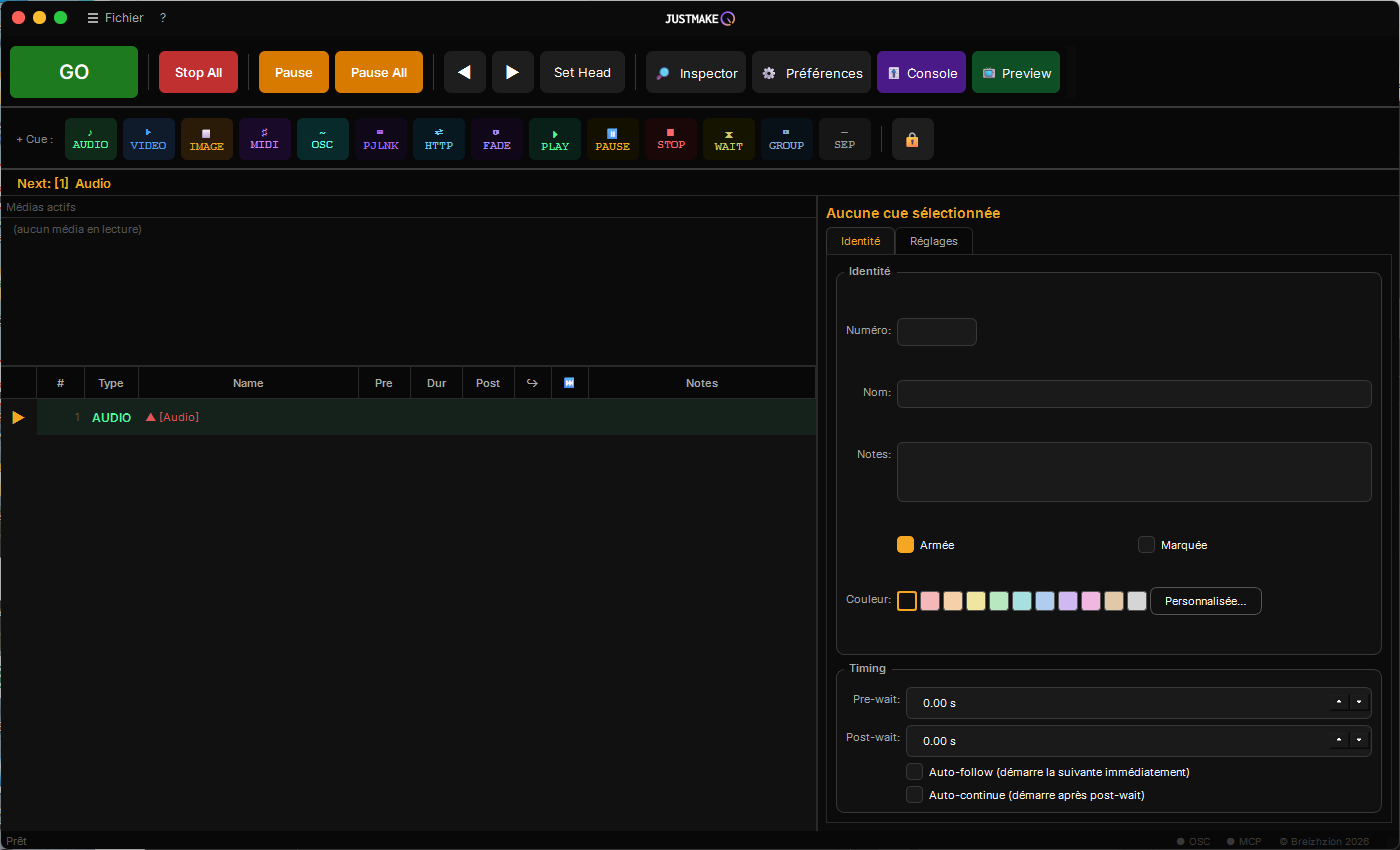Click the padlock lock icon
This screenshot has height=850, width=1400.
(912, 139)
